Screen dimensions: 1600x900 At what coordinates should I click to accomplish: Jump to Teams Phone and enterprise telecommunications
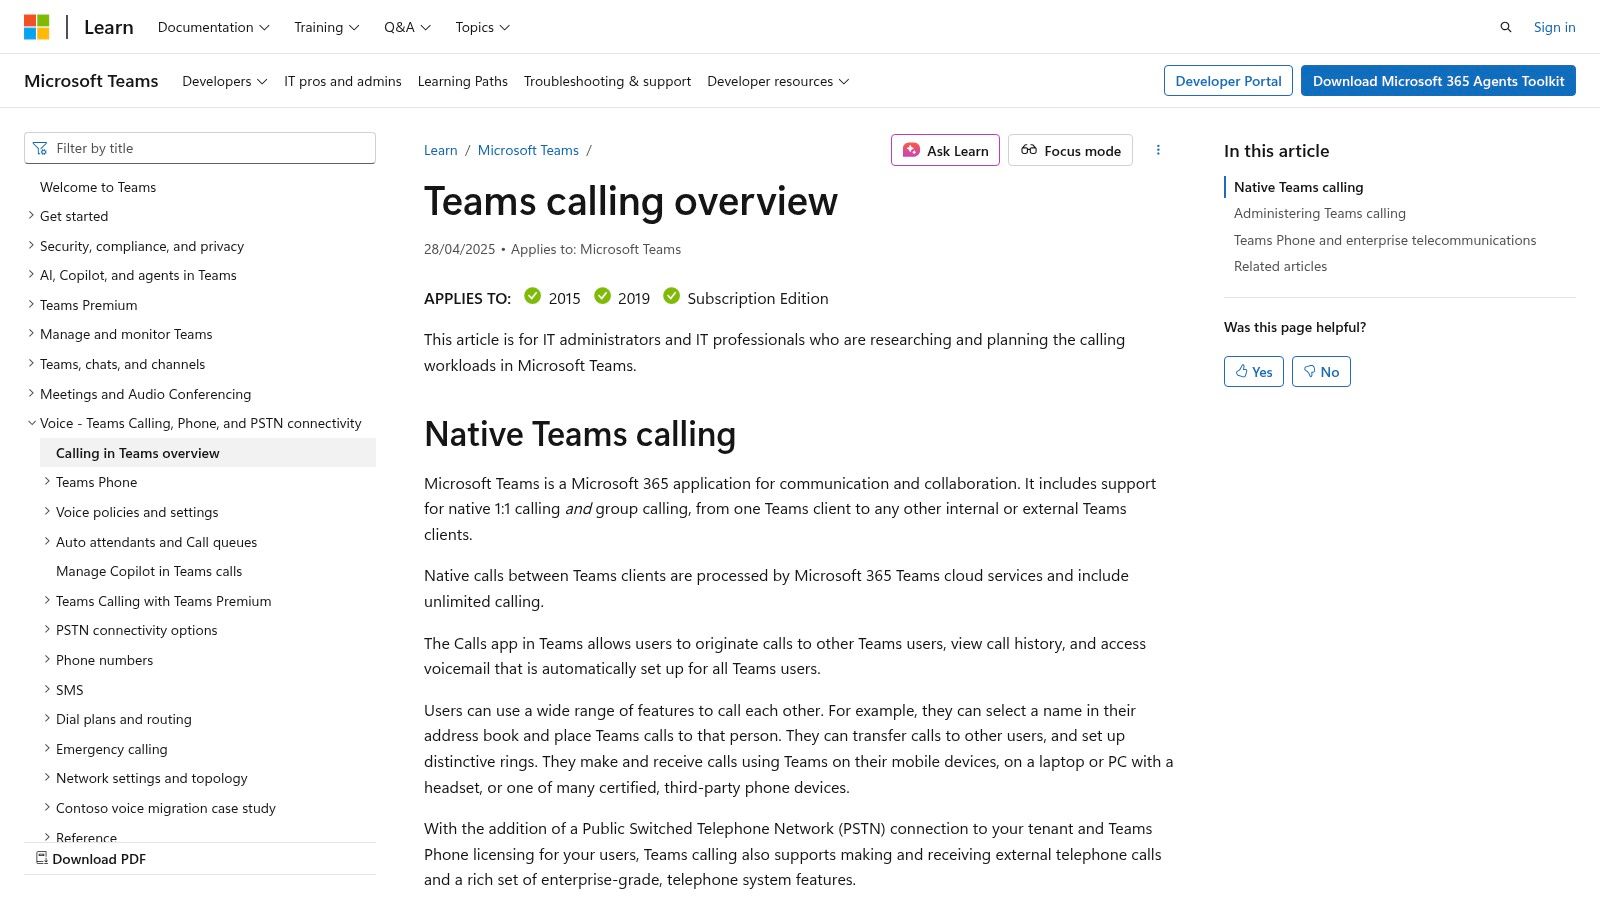1384,240
